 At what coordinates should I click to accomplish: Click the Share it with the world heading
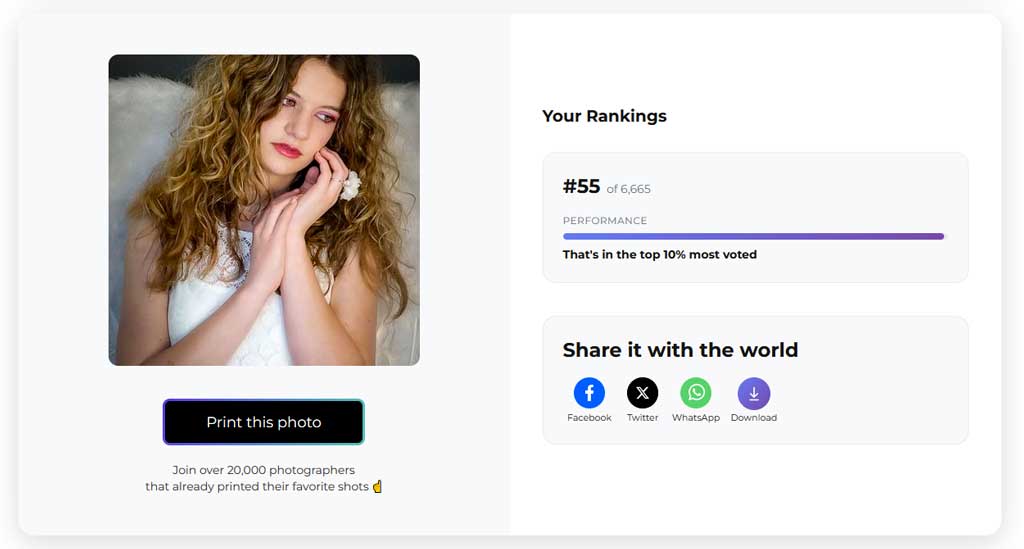[x=680, y=350]
